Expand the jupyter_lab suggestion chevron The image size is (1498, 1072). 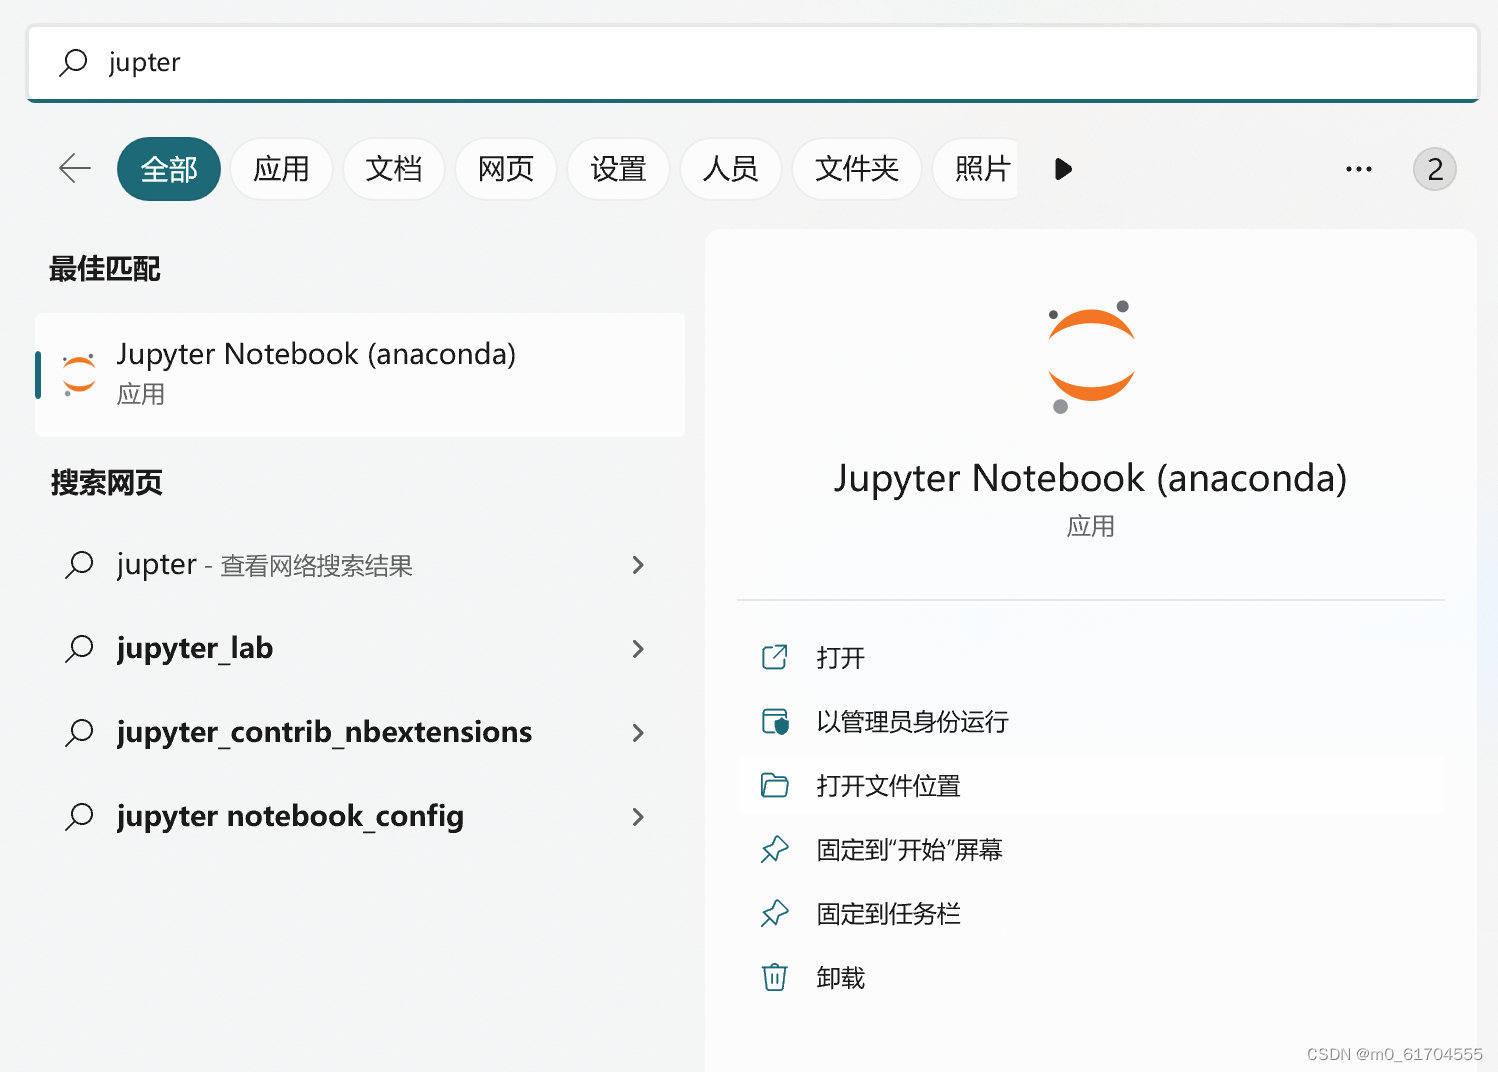(x=638, y=649)
